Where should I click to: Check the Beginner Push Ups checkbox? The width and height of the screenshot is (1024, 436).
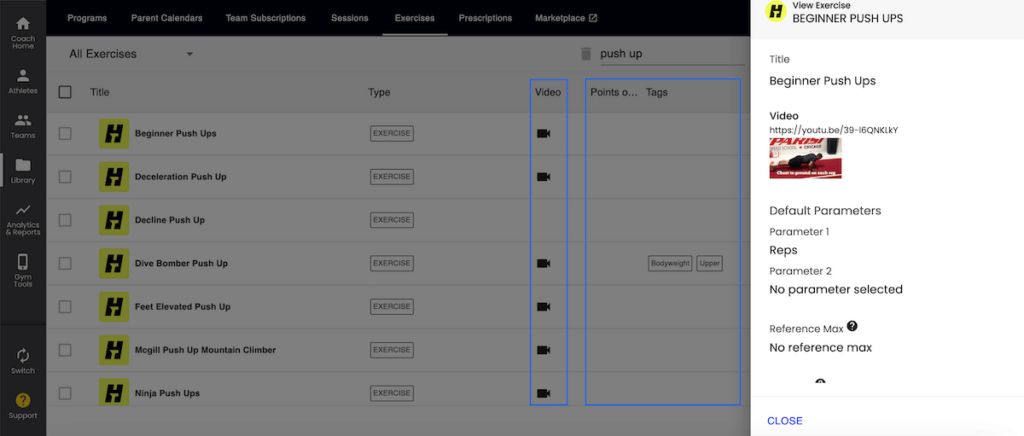65,133
